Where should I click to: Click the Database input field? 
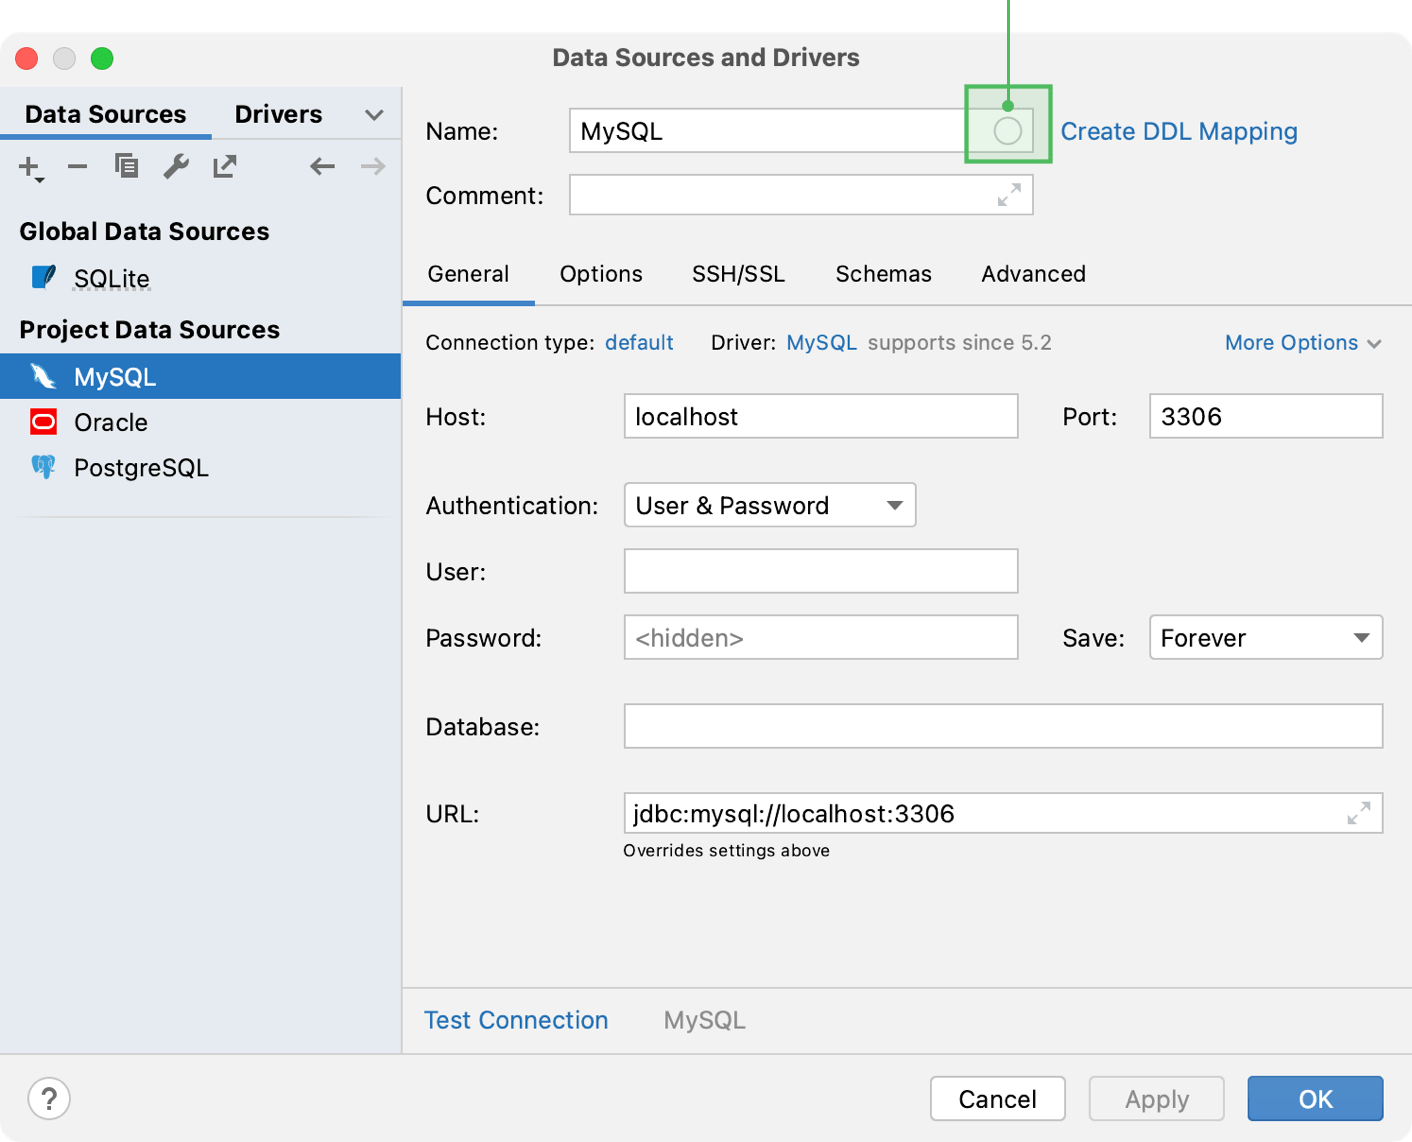pos(1003,726)
